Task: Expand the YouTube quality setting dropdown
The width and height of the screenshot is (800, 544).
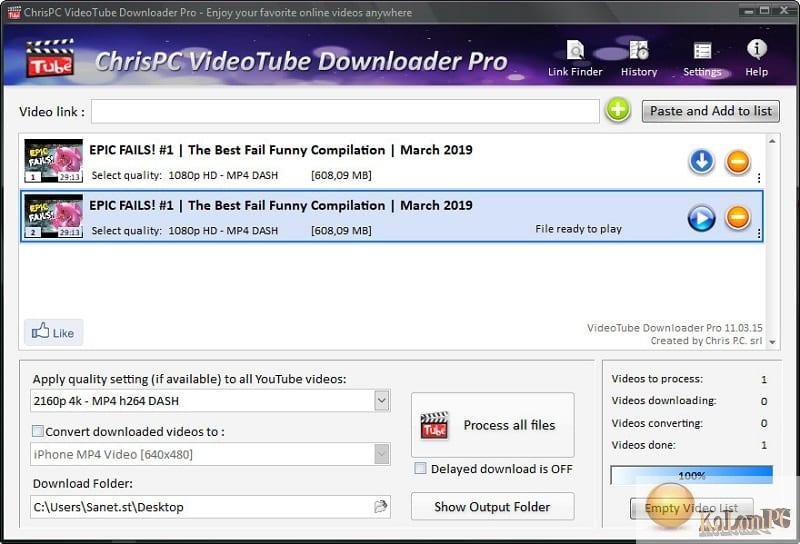Action: [382, 401]
